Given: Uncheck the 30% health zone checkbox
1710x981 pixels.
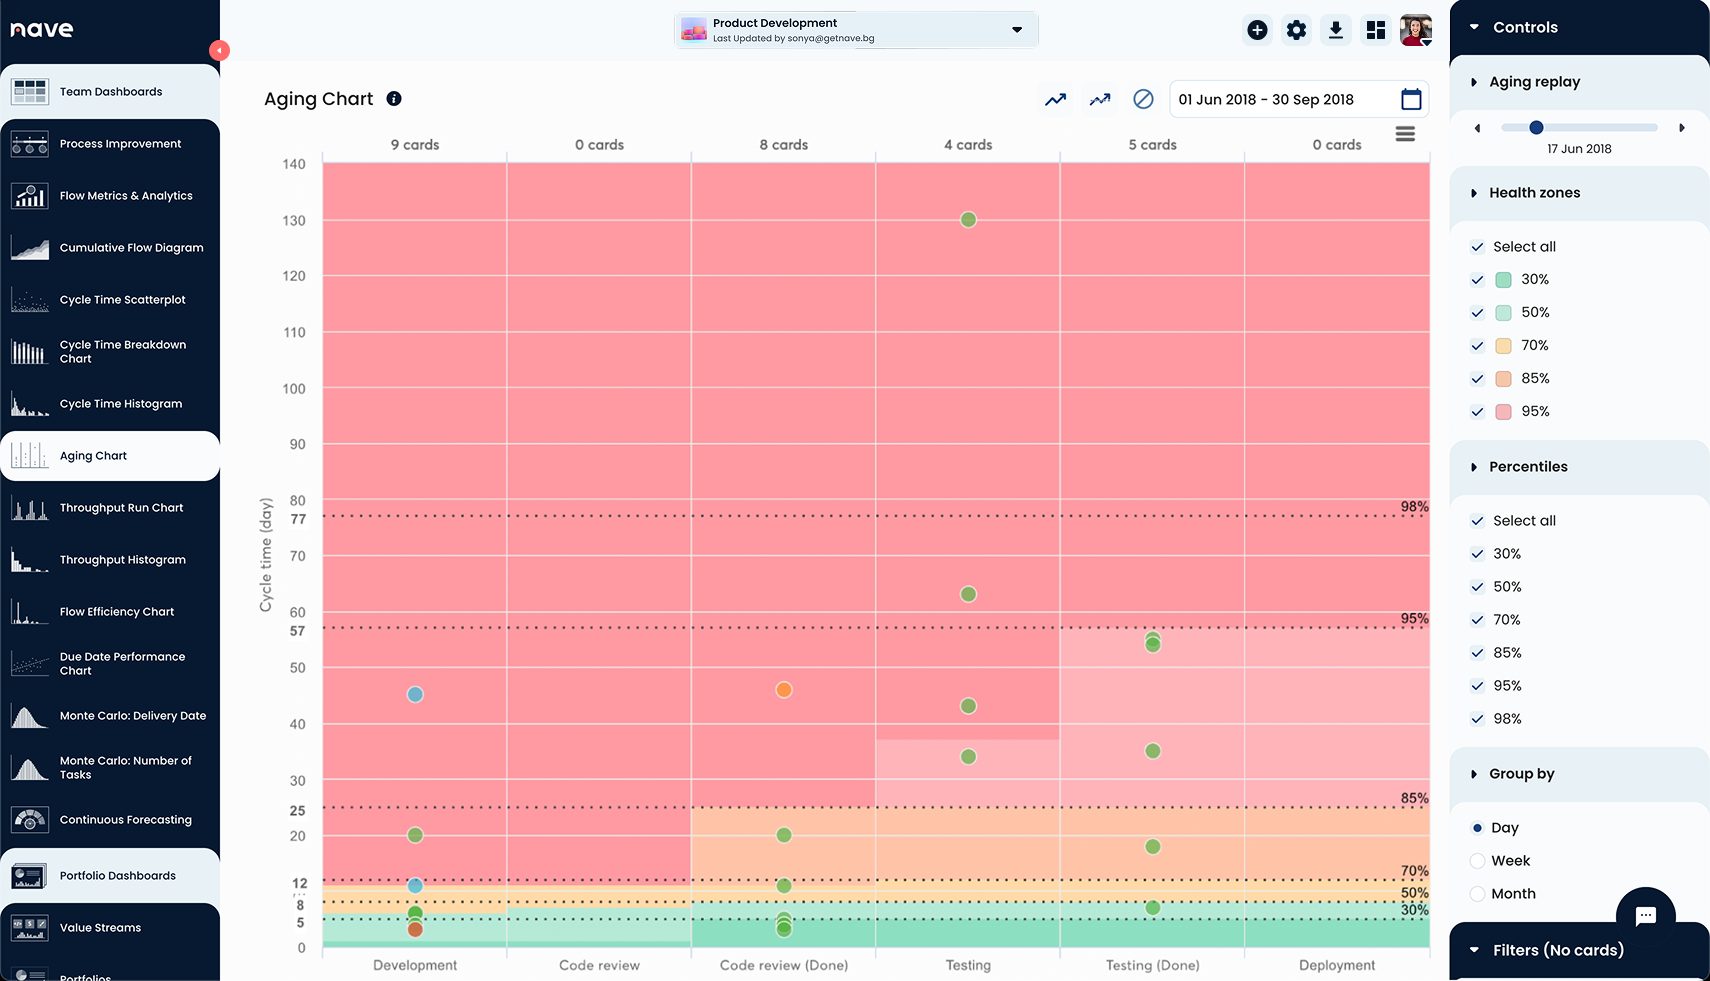Looking at the screenshot, I should click(1477, 280).
